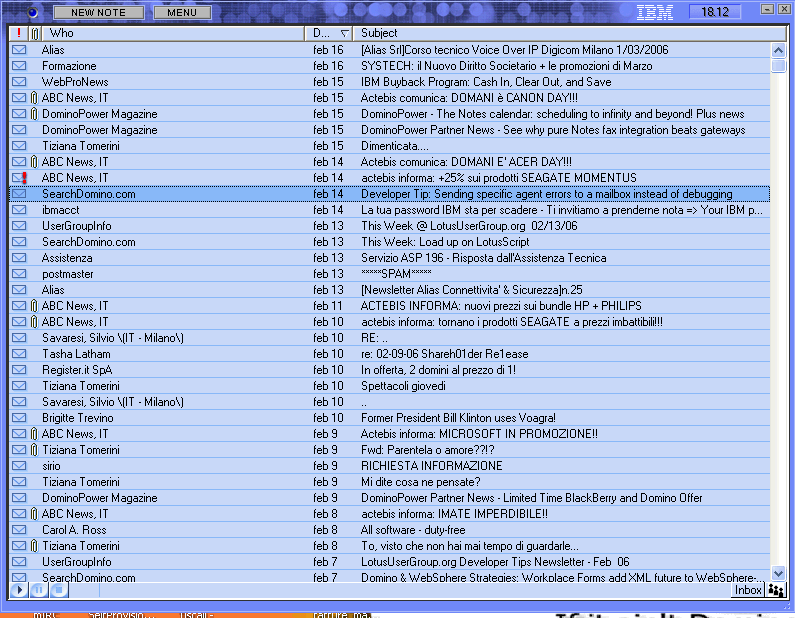This screenshot has width=795, height=618.
Task: Toggle the date sort triangle arrow
Action: pos(345,33)
